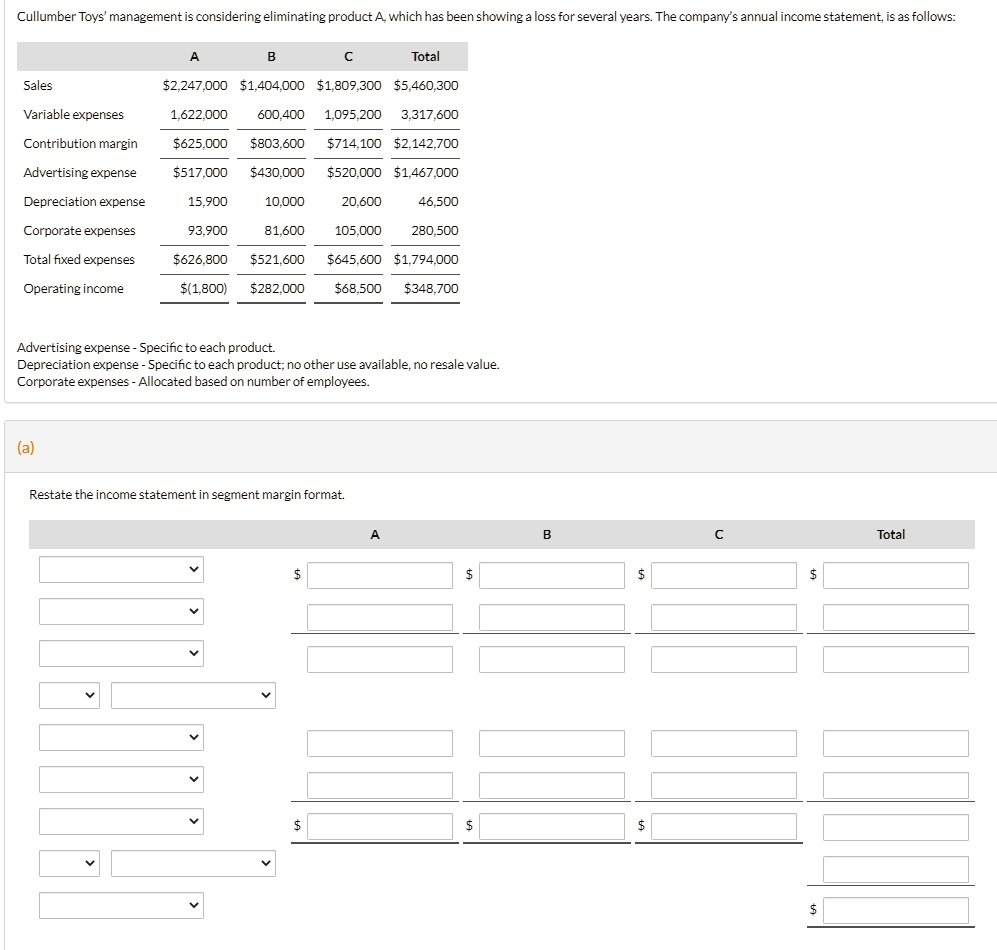Open the fifth row label dropdown
This screenshot has width=997, height=950.
click(121, 737)
